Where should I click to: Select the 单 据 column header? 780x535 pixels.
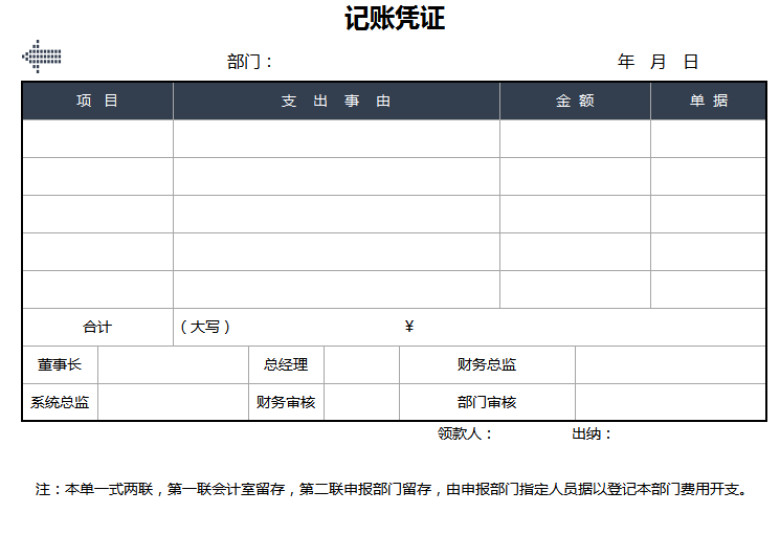pyautogui.click(x=708, y=101)
